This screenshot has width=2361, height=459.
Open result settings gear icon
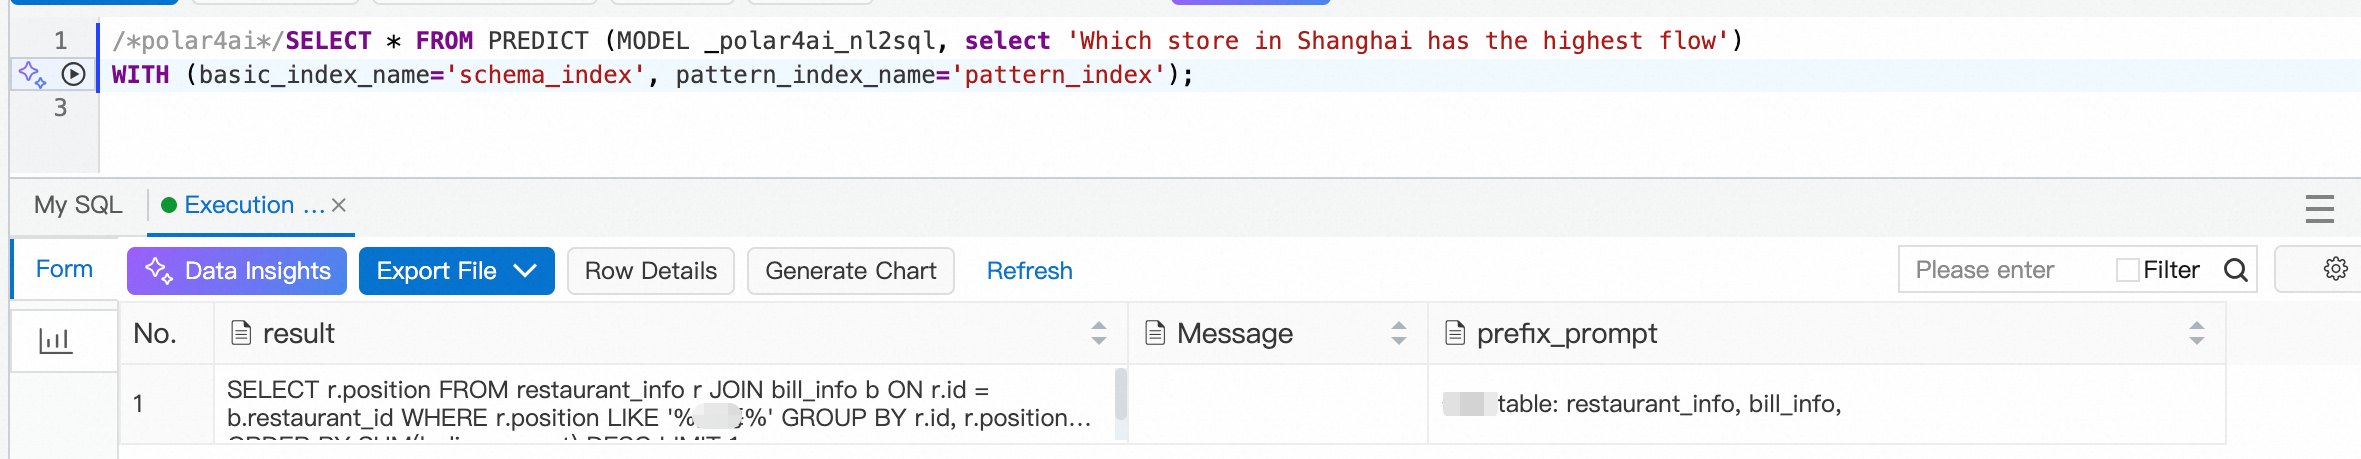tap(2335, 269)
